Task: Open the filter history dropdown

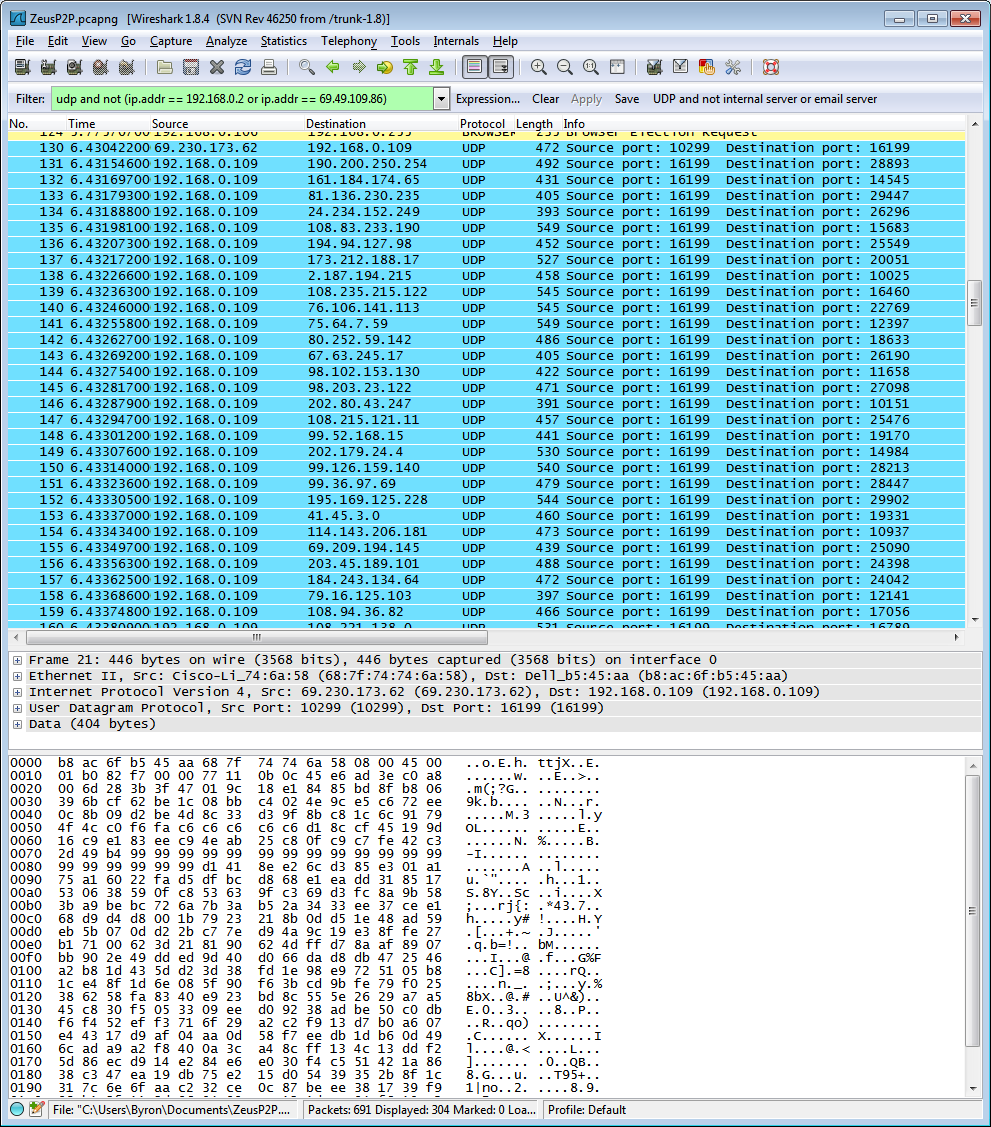Action: (441, 98)
